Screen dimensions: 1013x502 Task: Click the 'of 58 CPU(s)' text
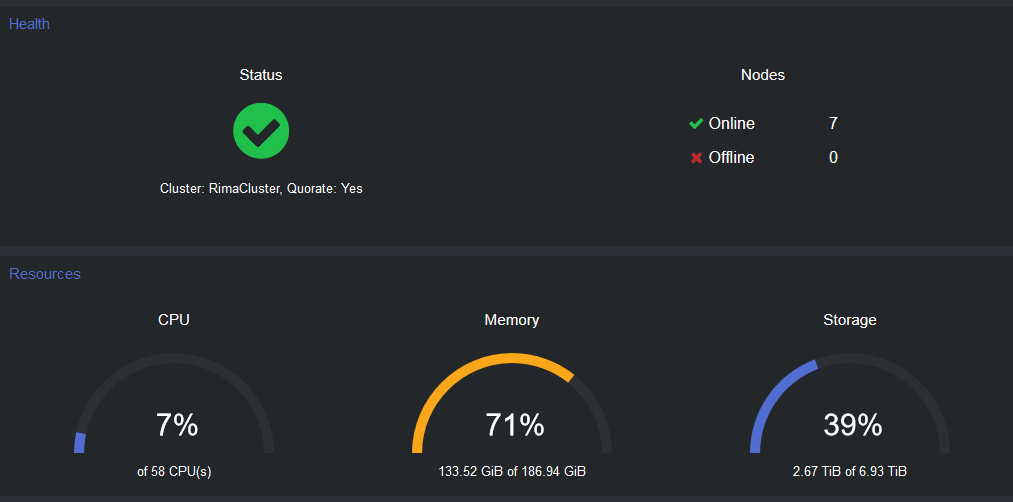174,471
